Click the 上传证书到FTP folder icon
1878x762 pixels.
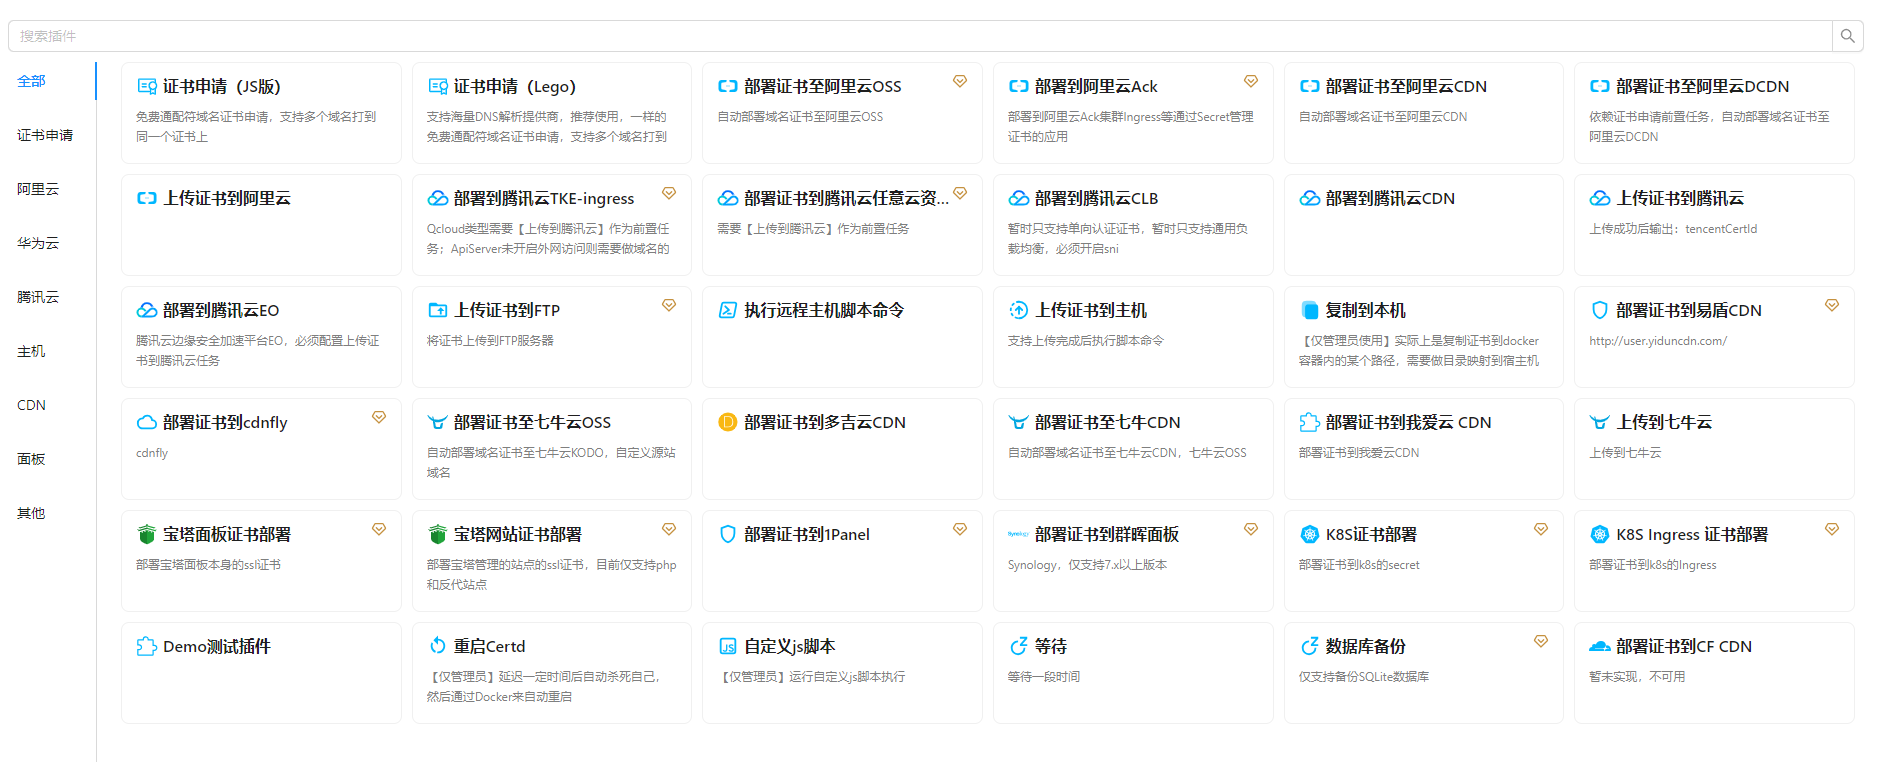[x=437, y=311]
